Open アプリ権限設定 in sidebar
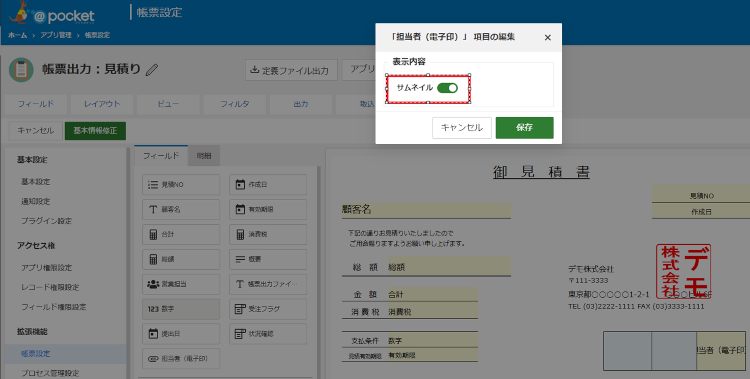Screen dimensions: 750x379 click(x=46, y=268)
